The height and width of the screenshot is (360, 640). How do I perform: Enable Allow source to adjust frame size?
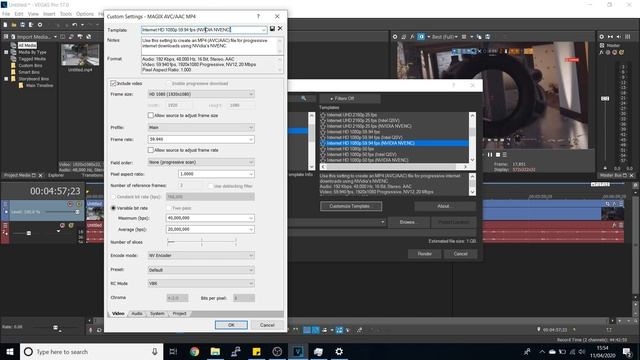151,116
